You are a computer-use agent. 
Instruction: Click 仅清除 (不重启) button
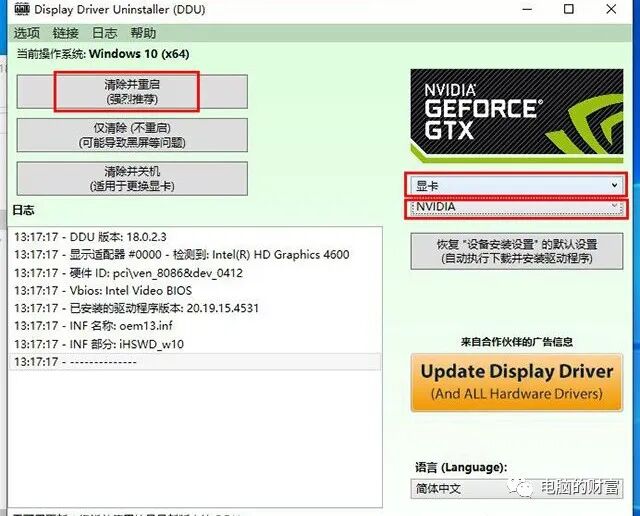pyautogui.click(x=132, y=135)
